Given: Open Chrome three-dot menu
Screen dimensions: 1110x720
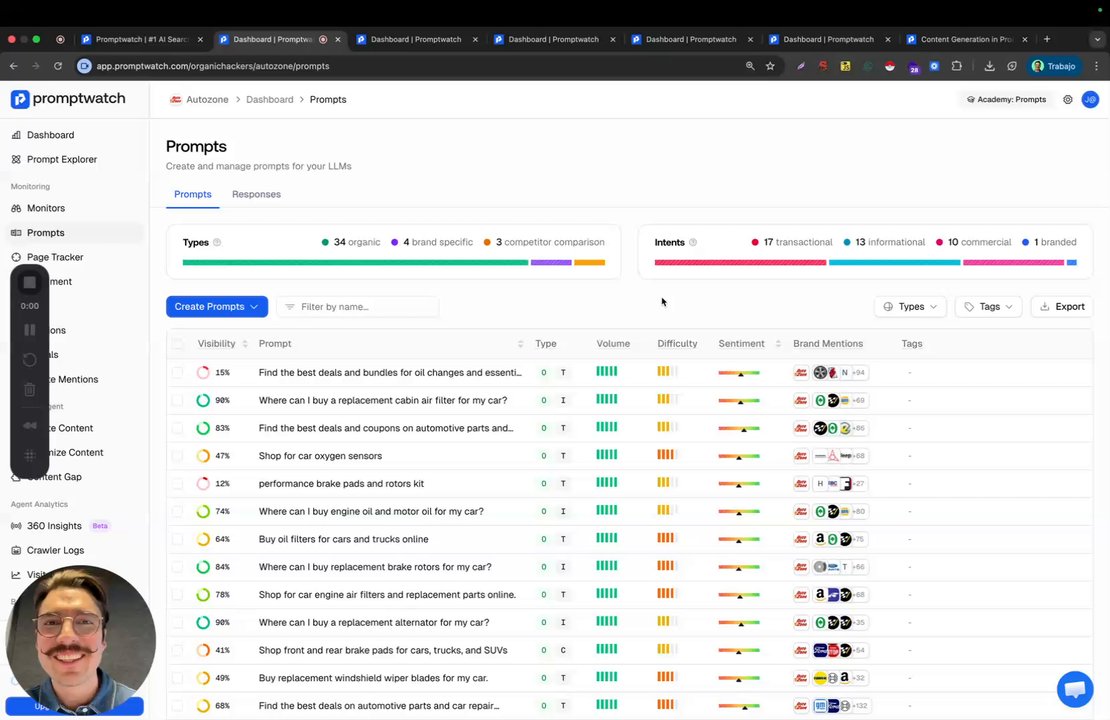Looking at the screenshot, I should (1097, 66).
